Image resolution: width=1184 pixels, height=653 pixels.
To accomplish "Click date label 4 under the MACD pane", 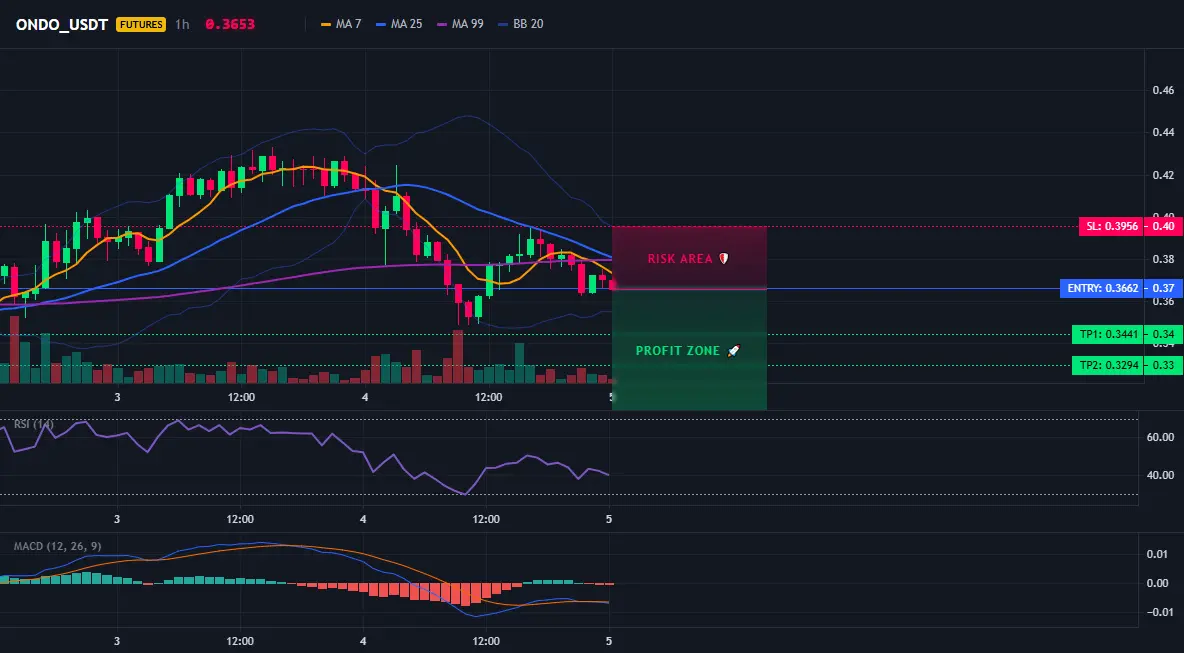I will (x=363, y=642).
